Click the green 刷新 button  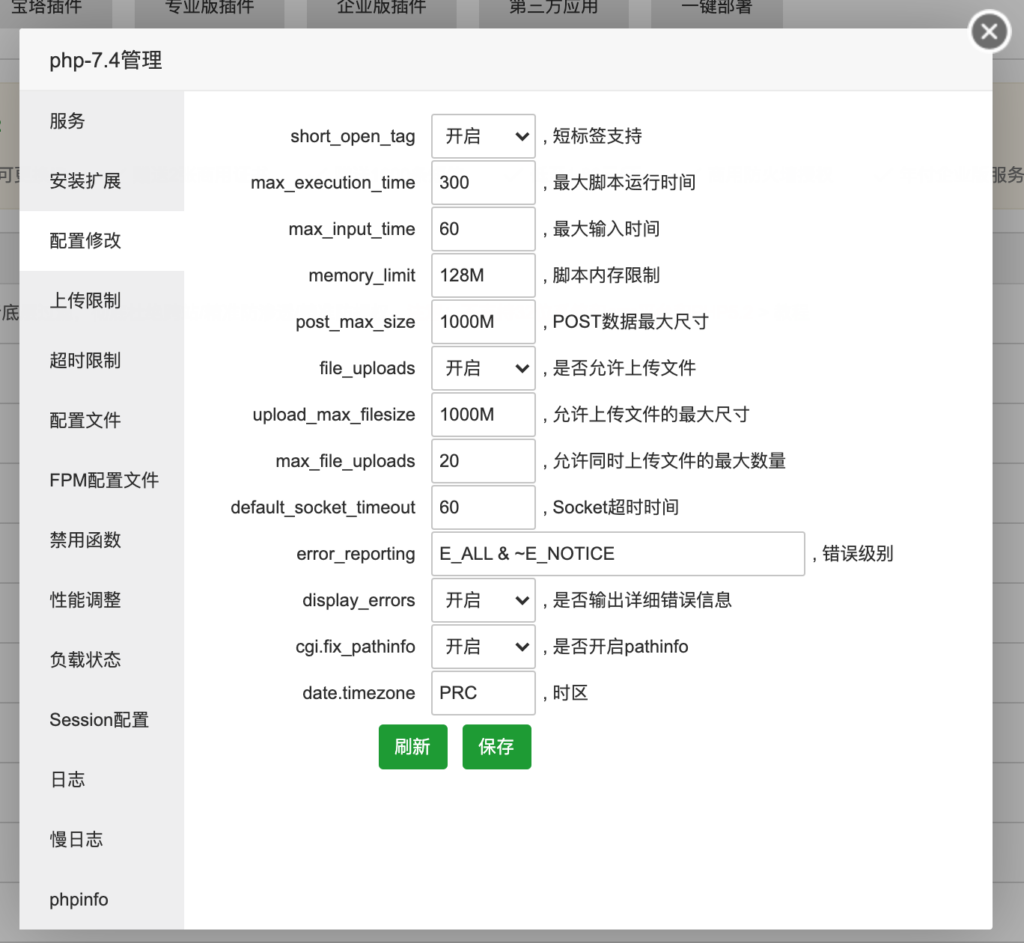(x=412, y=747)
